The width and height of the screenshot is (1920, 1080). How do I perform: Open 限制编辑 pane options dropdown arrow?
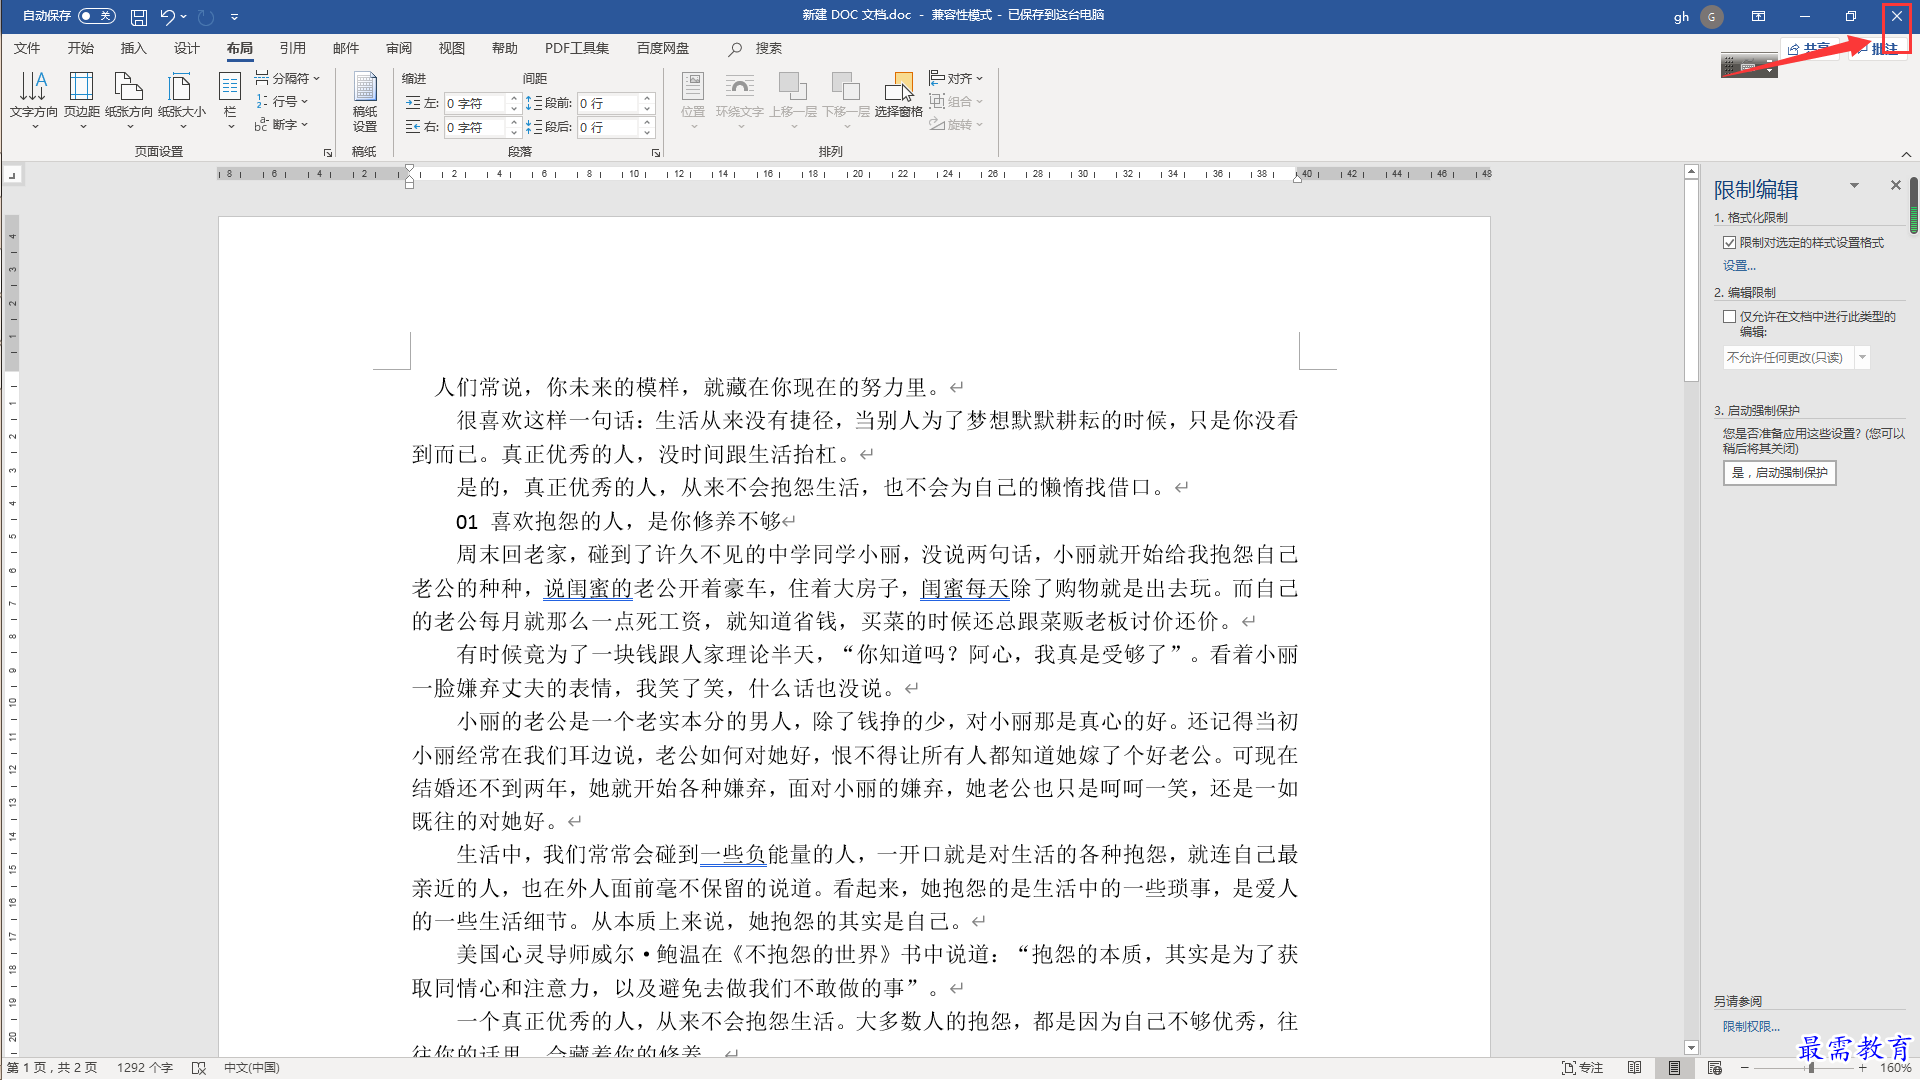point(1854,185)
